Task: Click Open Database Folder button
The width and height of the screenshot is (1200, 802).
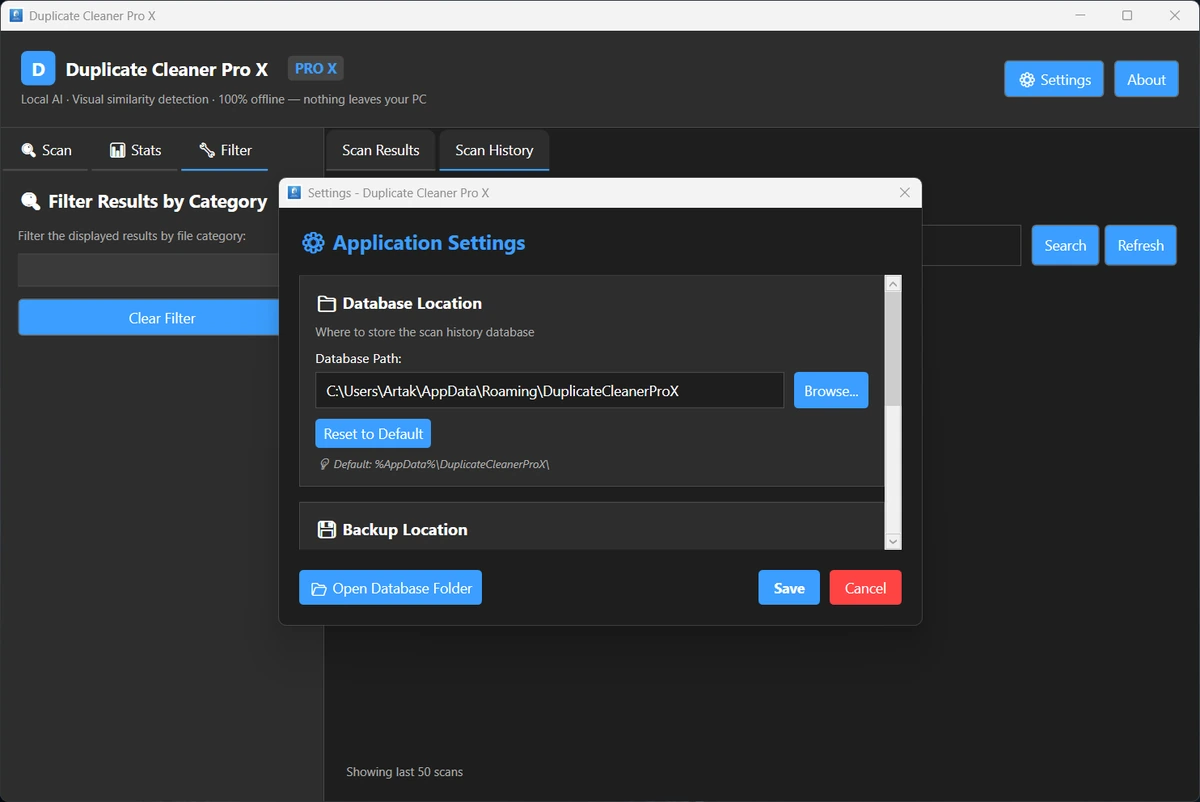Action: 391,588
